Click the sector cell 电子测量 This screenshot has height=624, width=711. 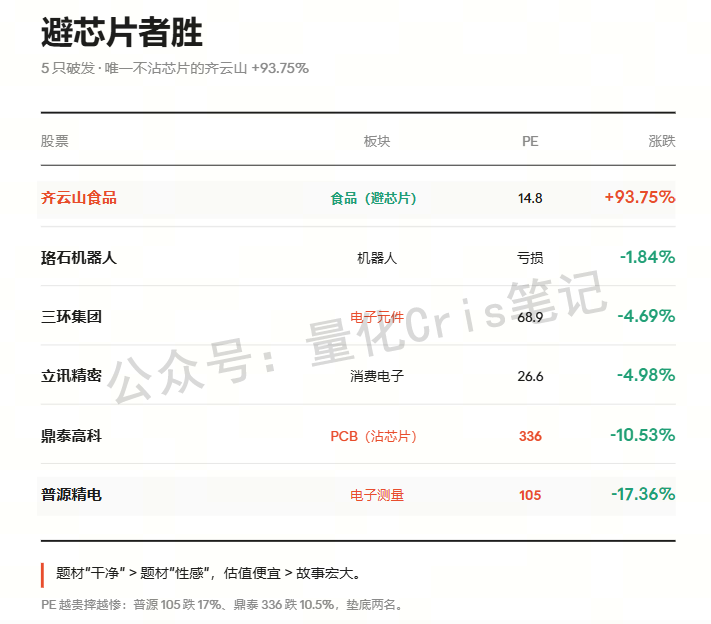point(377,495)
